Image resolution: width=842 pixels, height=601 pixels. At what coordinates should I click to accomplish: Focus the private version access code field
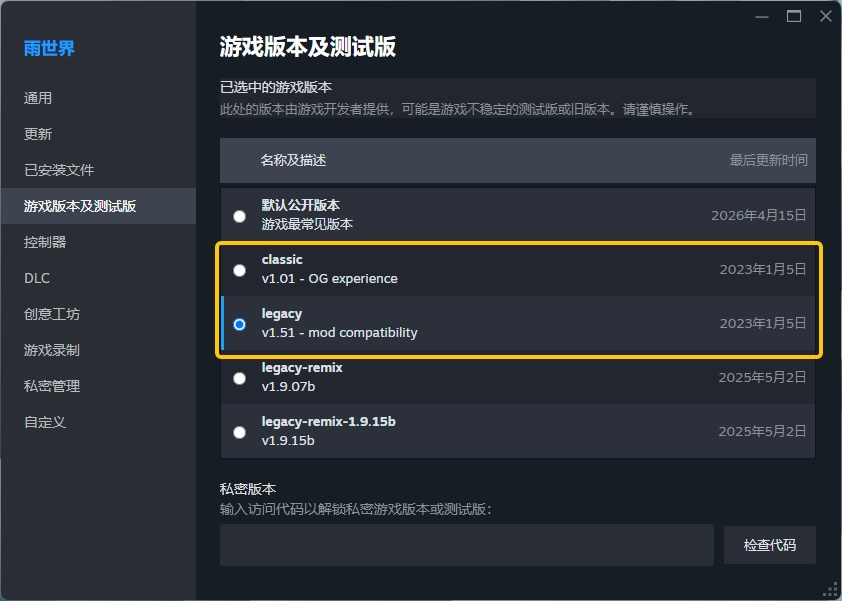(x=467, y=545)
